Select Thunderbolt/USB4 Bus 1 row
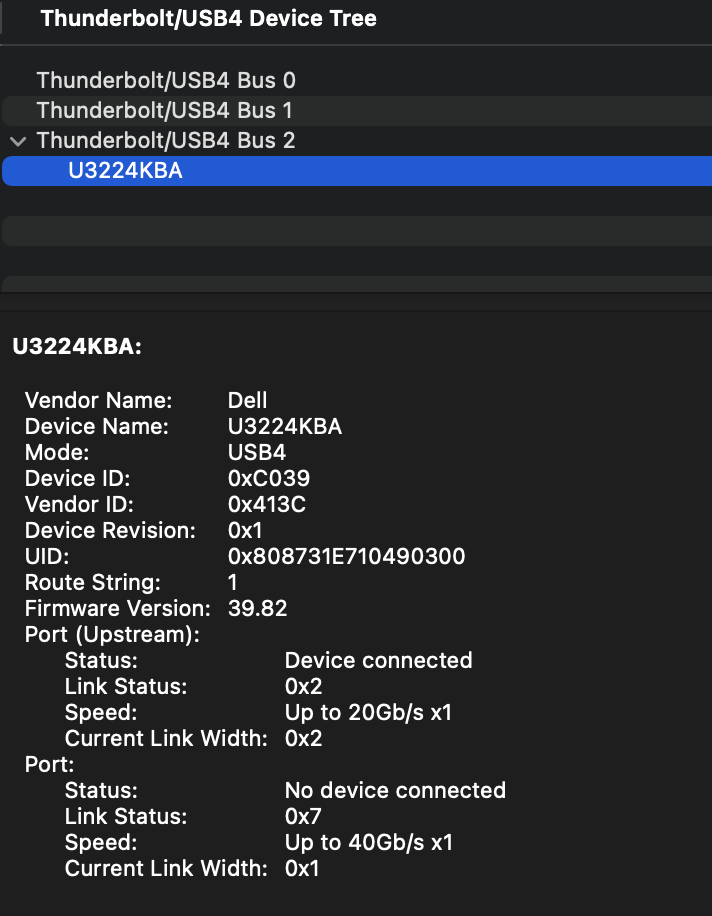Image resolution: width=712 pixels, height=916 pixels. pos(357,110)
